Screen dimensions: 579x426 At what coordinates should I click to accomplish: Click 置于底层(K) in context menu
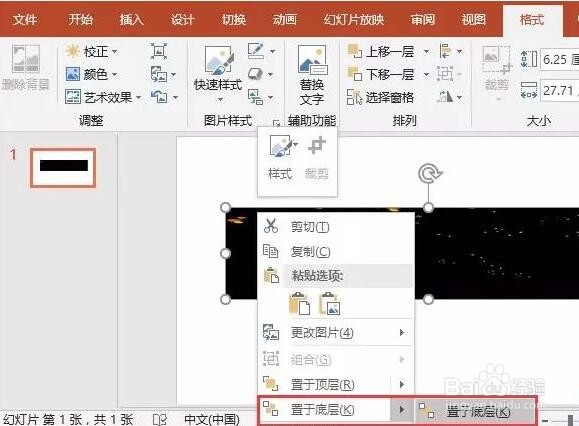(325, 409)
